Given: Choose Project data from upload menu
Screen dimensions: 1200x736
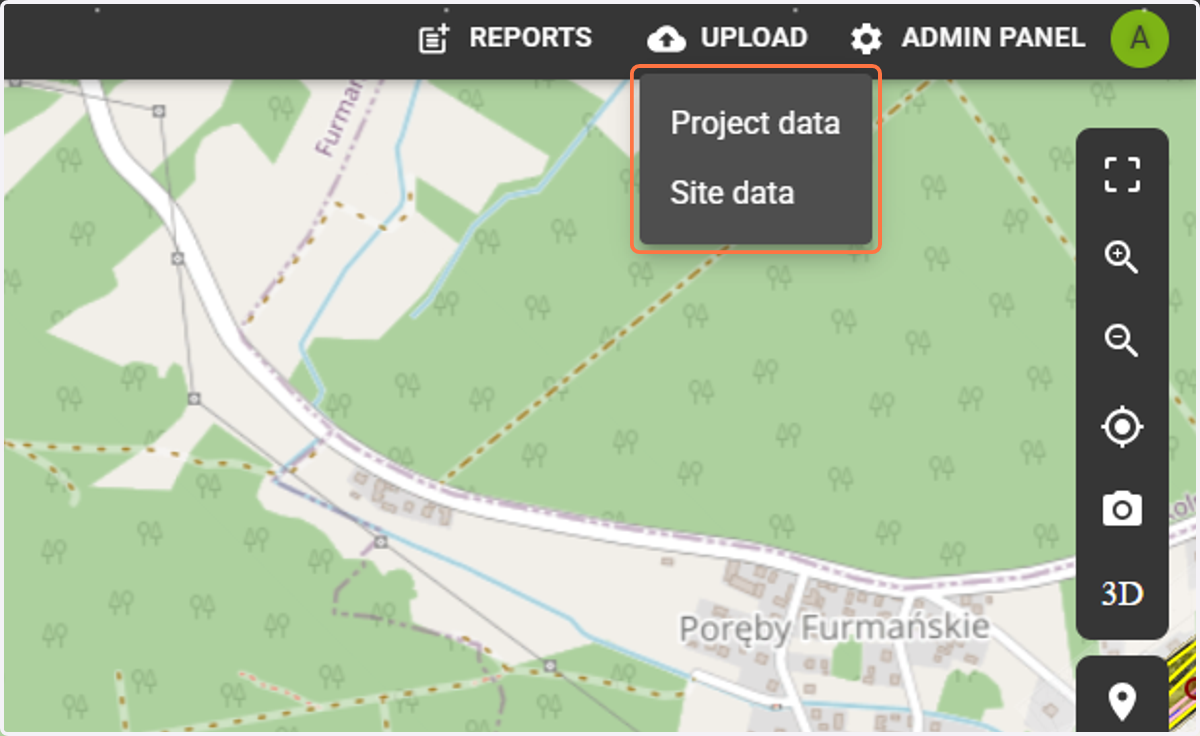Looking at the screenshot, I should click(755, 123).
